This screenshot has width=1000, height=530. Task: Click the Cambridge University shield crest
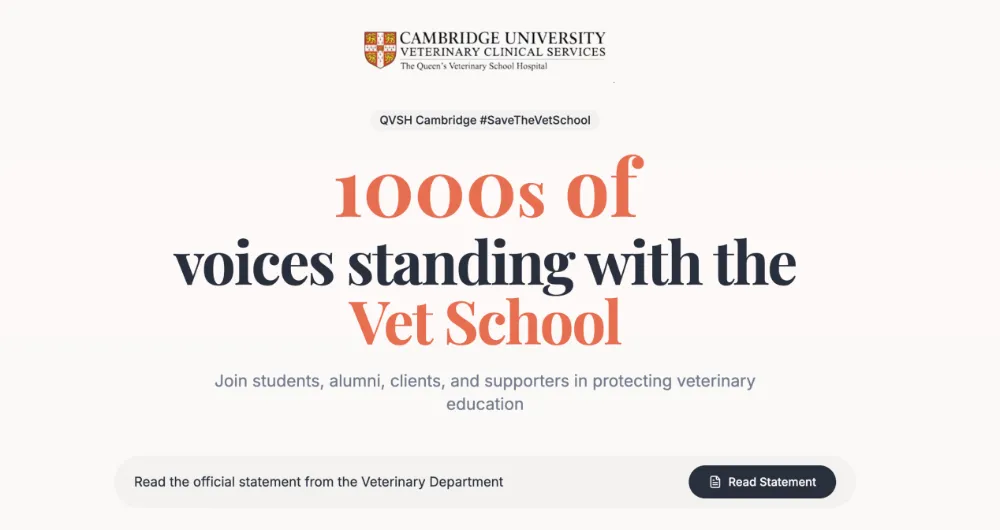(379, 49)
